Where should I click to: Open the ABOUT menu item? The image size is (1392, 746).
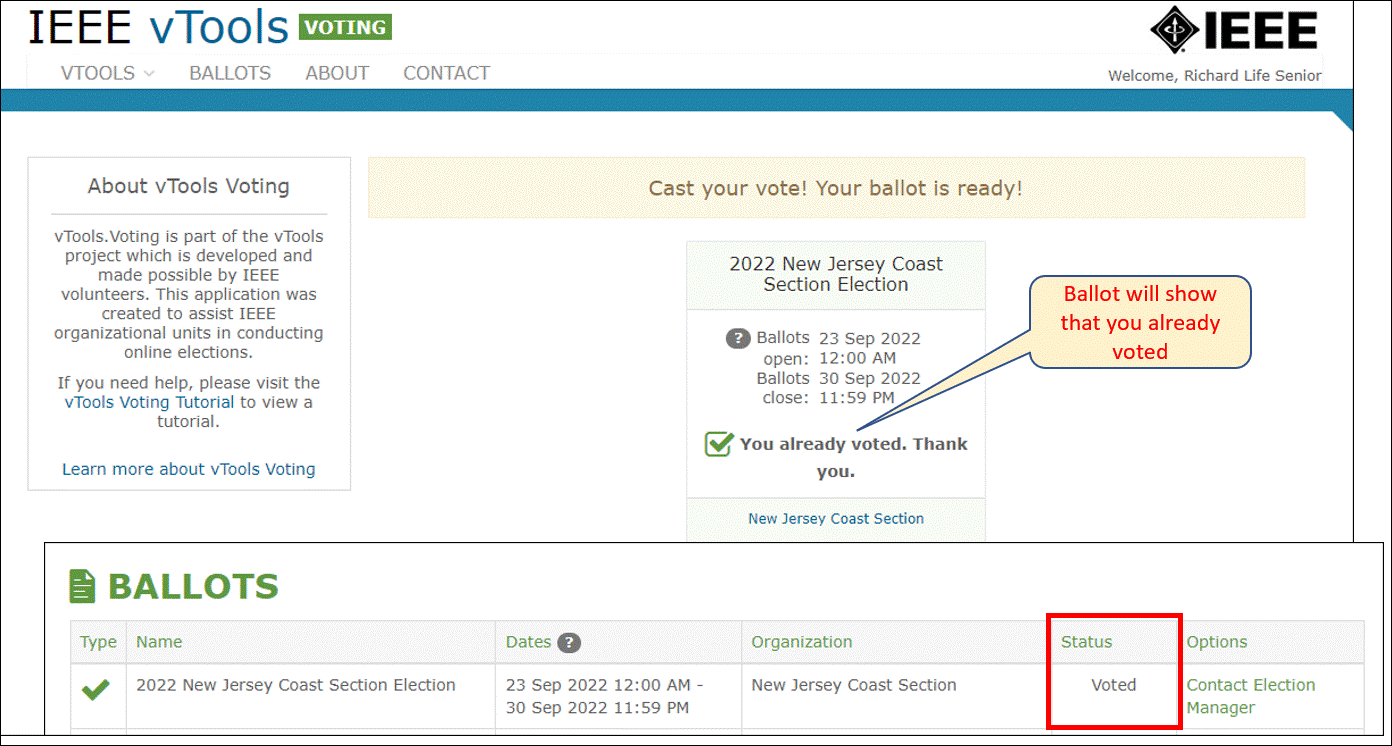[x=337, y=73]
